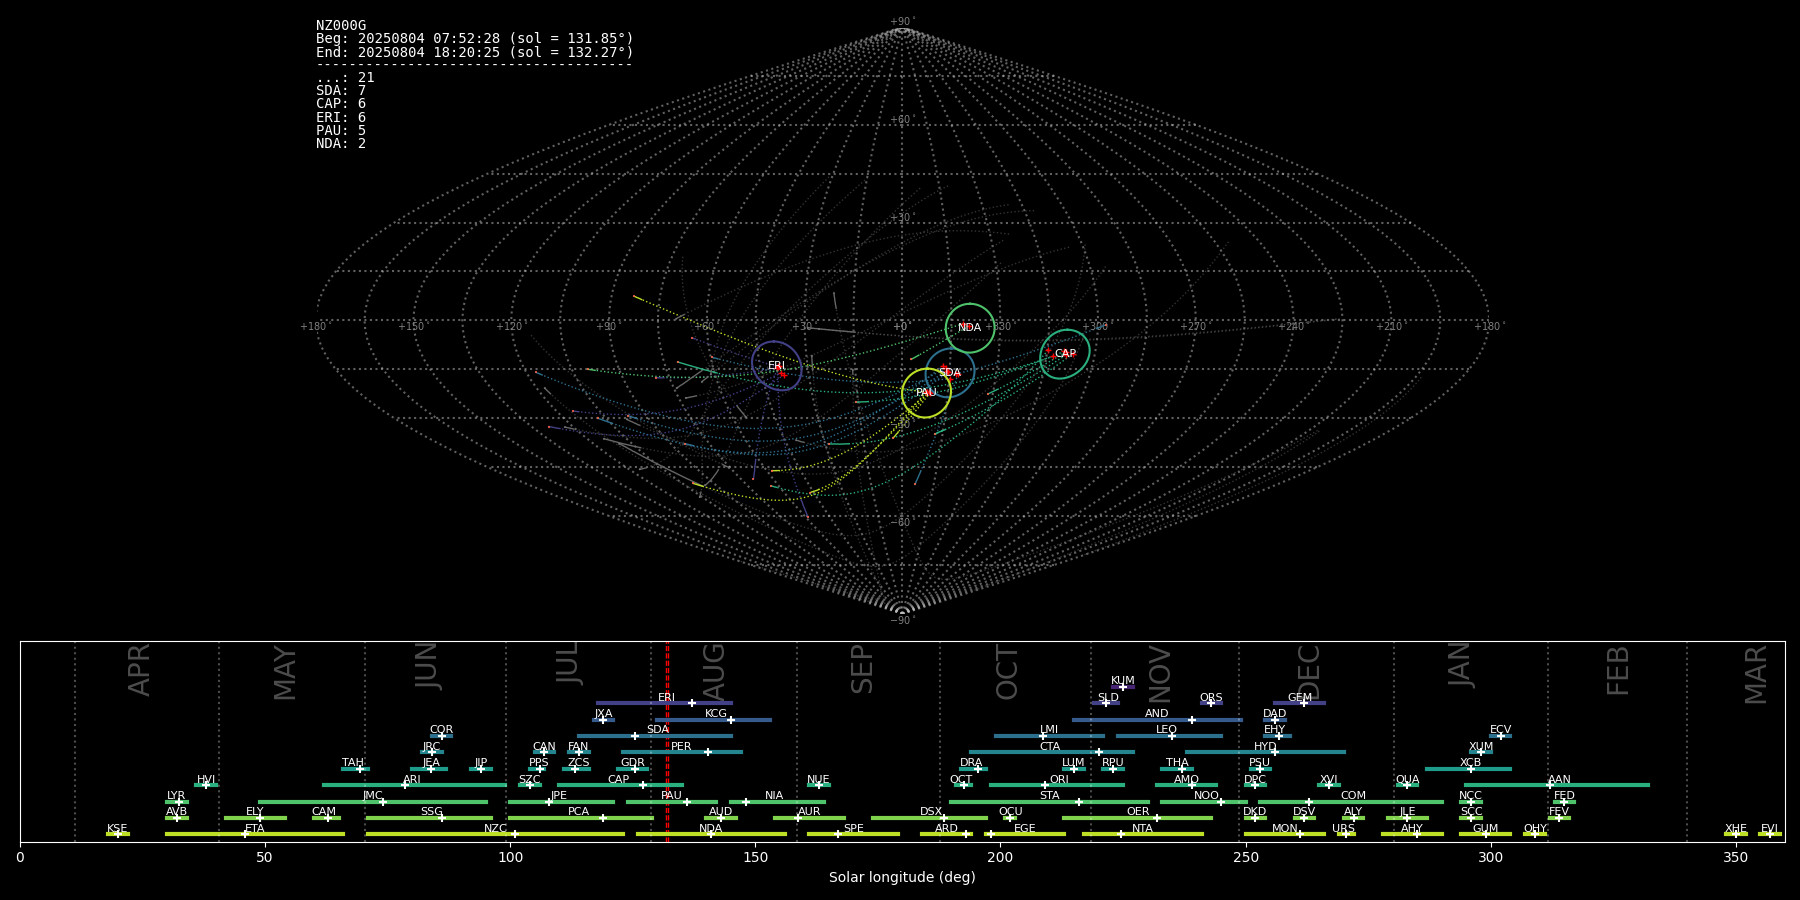Click the KCG shower label in timeline
This screenshot has height=900, width=1800.
[x=716, y=714]
